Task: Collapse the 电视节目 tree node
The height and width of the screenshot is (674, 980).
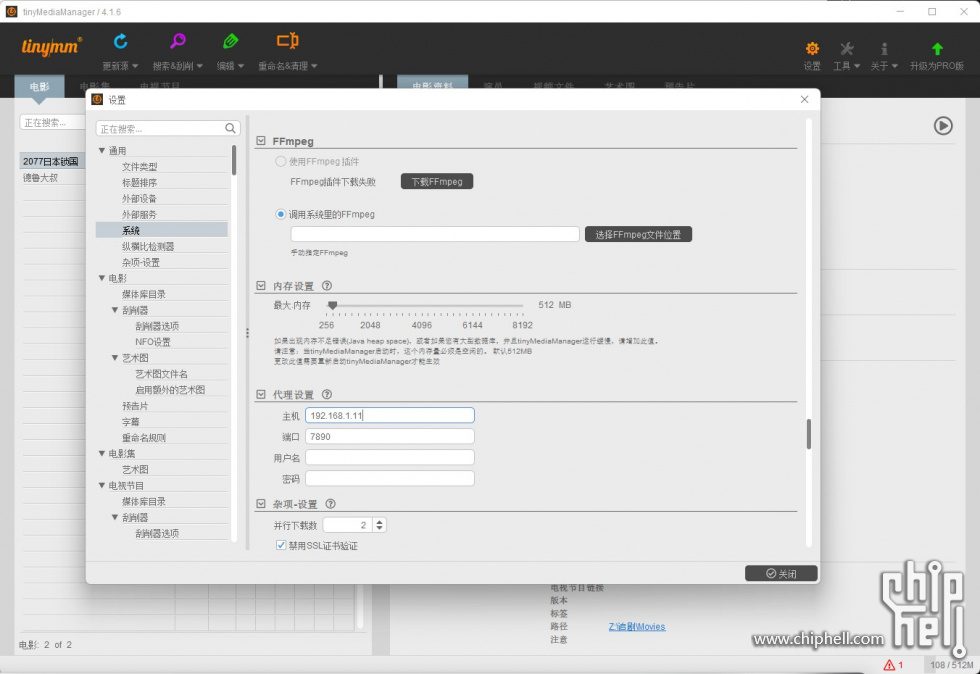Action: point(101,485)
